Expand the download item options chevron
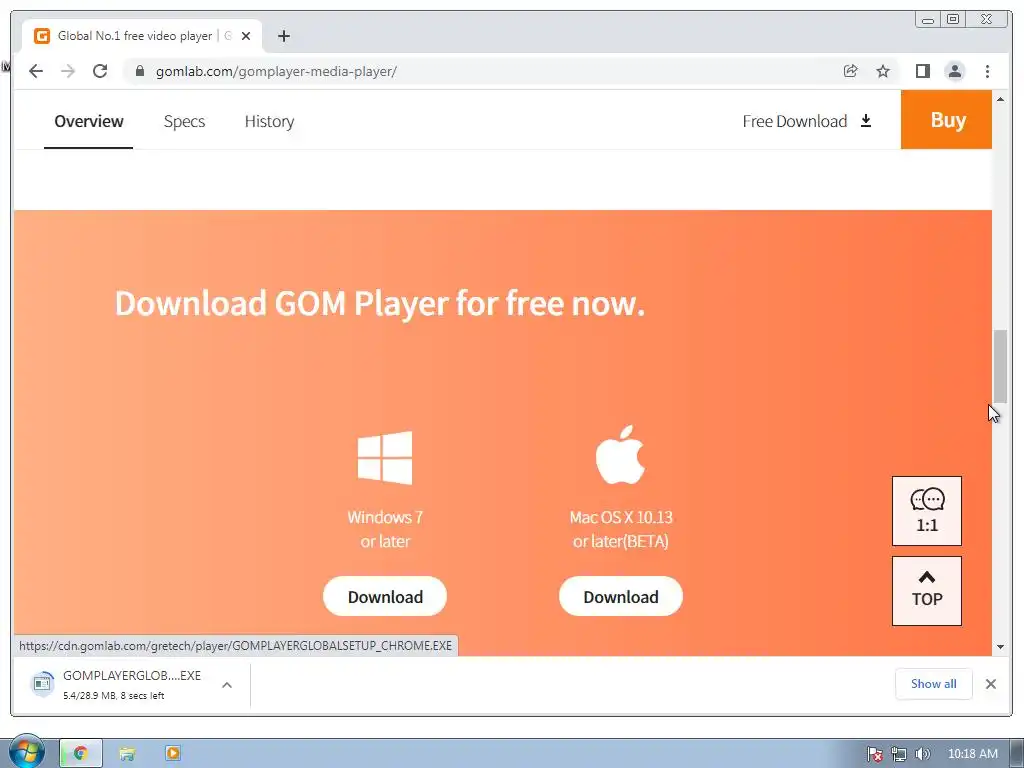Viewport: 1024px width, 768px height. (x=227, y=684)
